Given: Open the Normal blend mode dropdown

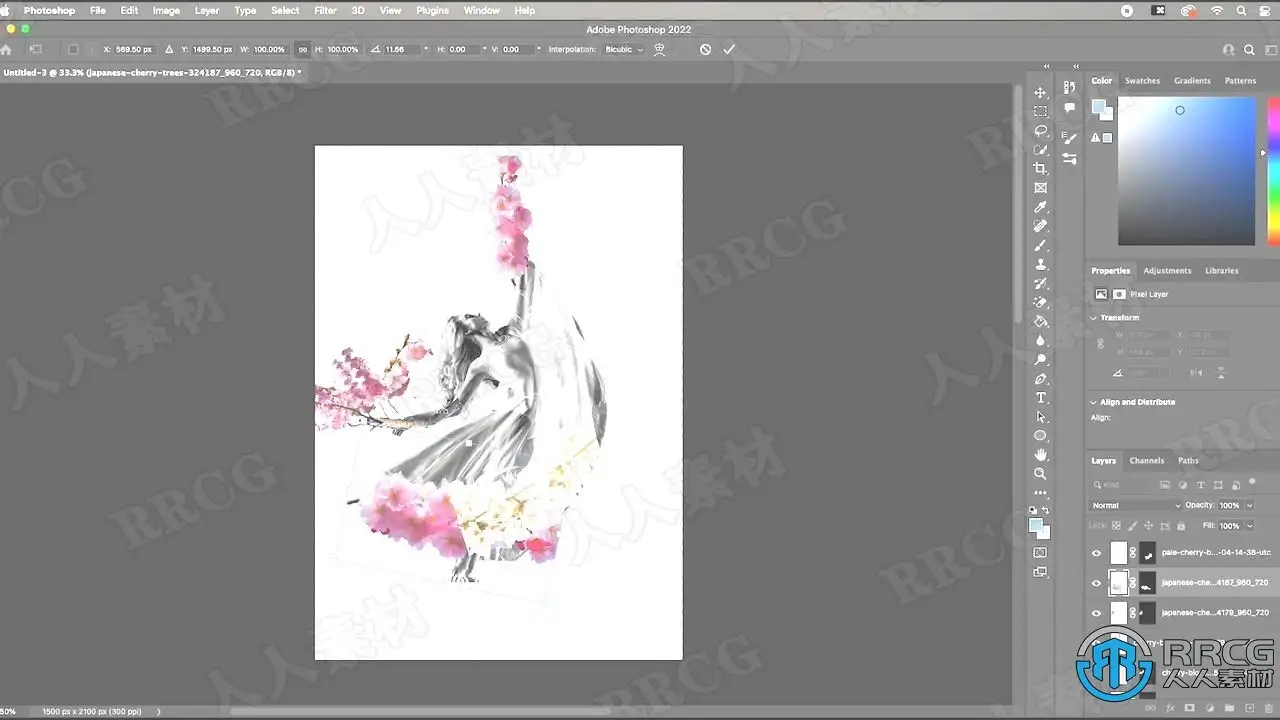Looking at the screenshot, I should (1136, 506).
